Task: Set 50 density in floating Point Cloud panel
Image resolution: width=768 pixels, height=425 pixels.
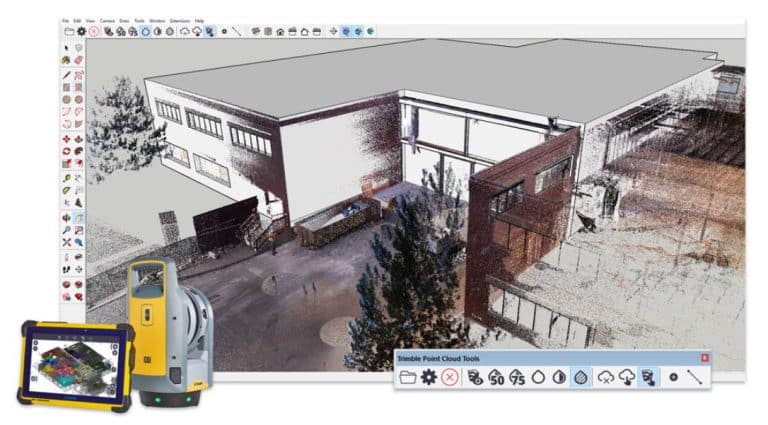Action: [x=496, y=378]
